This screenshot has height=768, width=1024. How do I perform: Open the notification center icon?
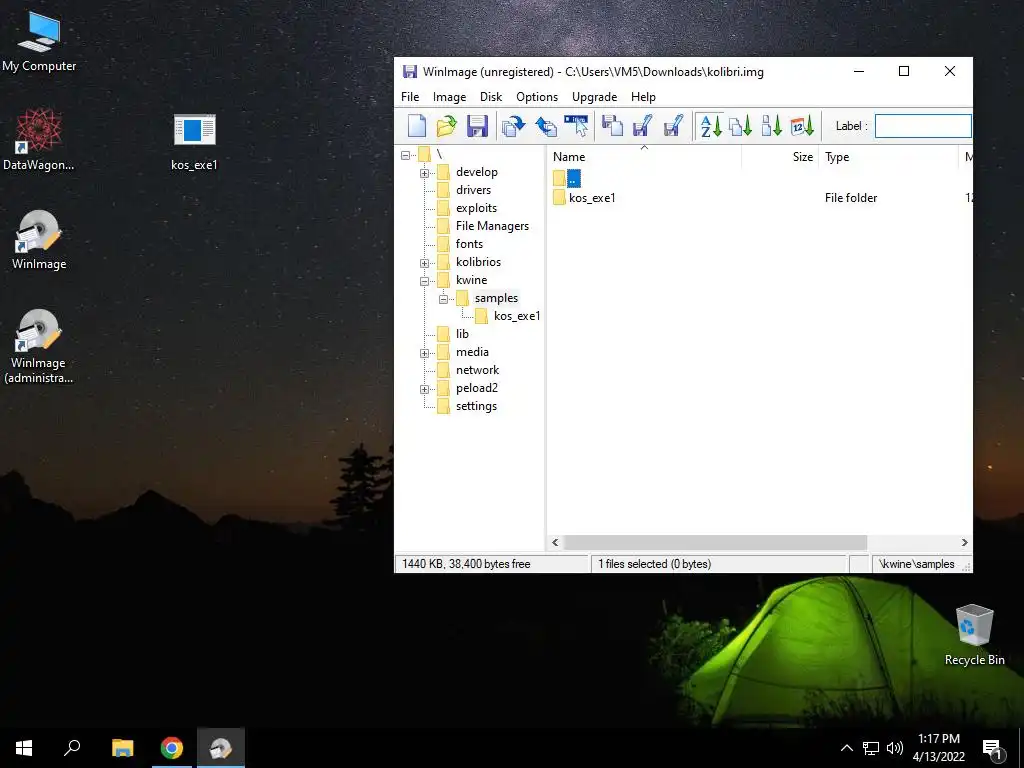(993, 749)
